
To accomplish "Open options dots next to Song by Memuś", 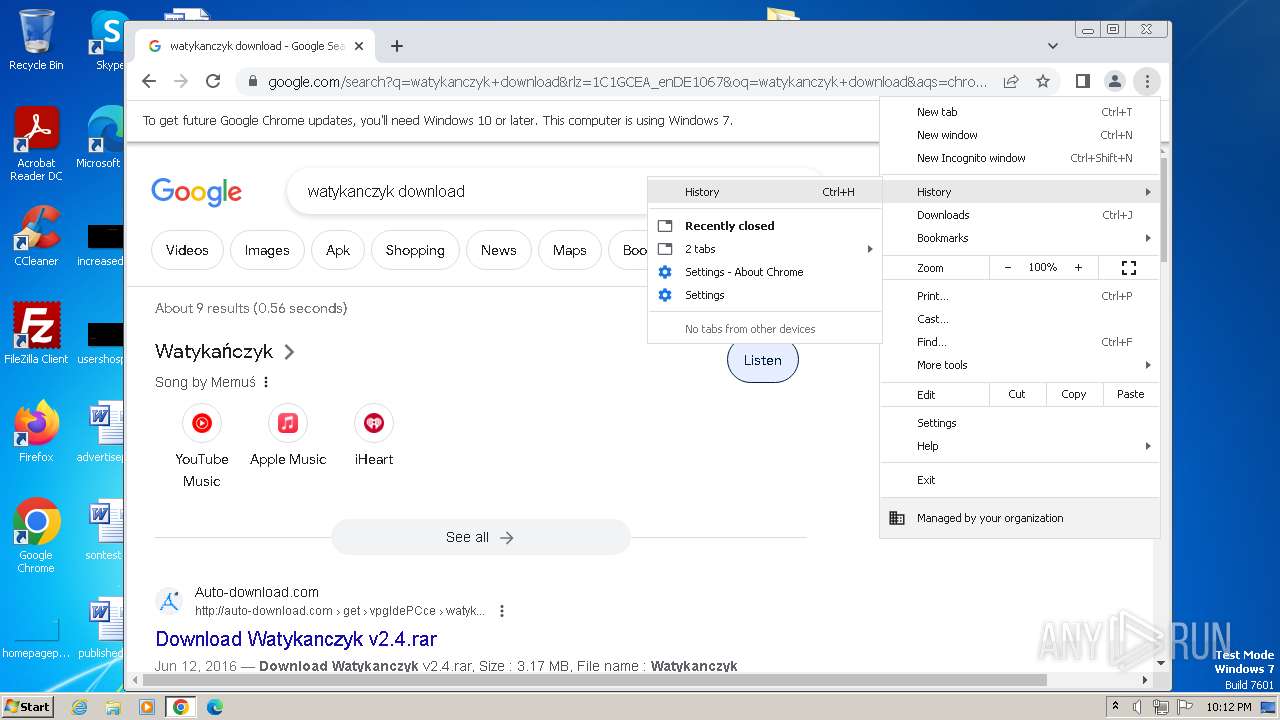I will click(266, 382).
